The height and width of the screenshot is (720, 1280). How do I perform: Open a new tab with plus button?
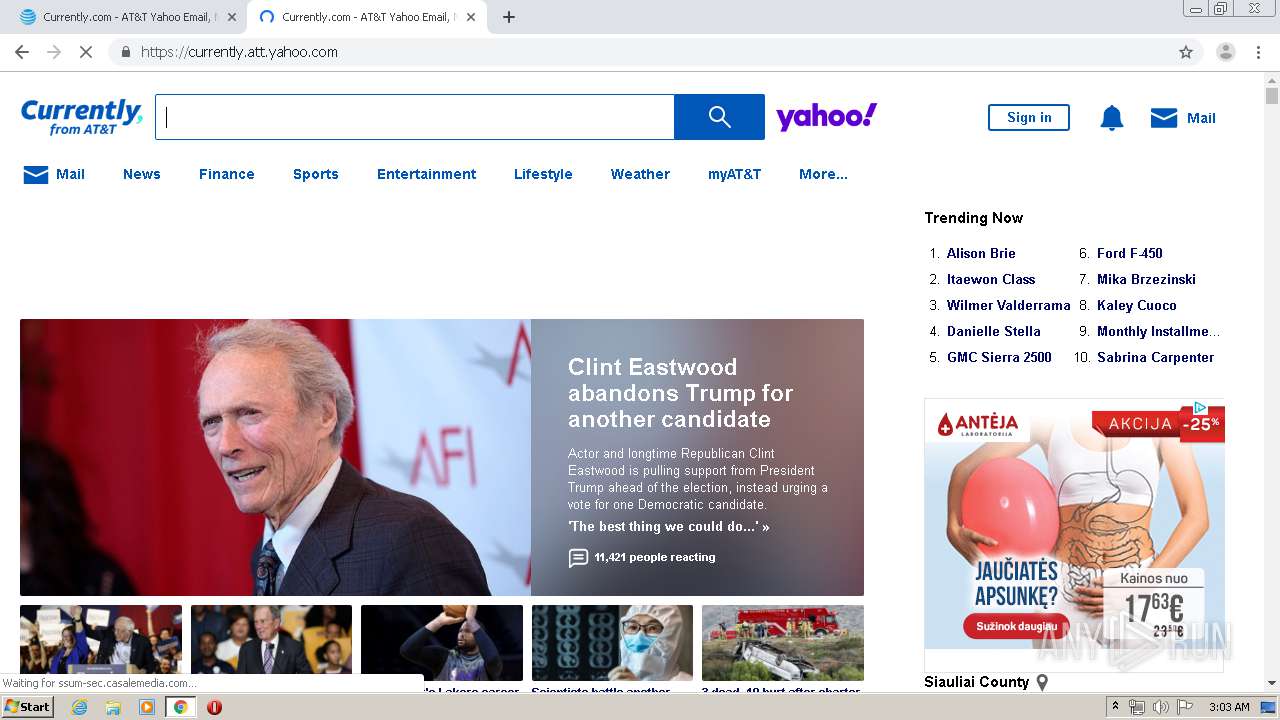(509, 17)
